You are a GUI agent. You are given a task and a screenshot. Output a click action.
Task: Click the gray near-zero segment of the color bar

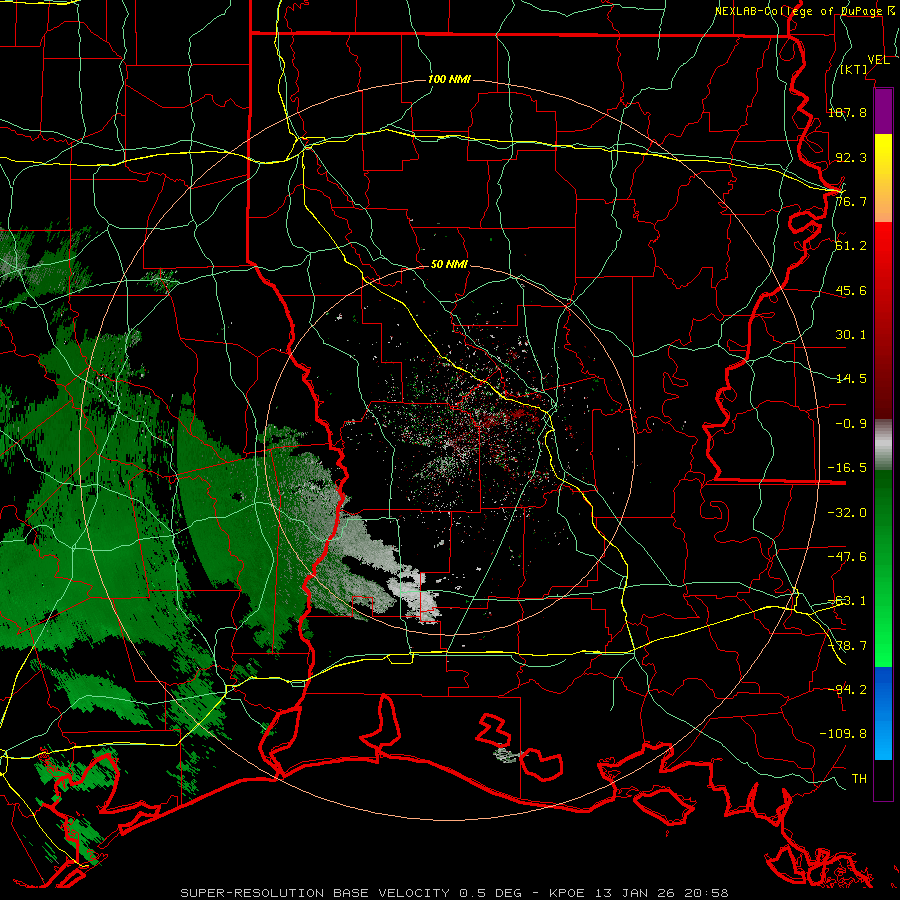click(883, 445)
